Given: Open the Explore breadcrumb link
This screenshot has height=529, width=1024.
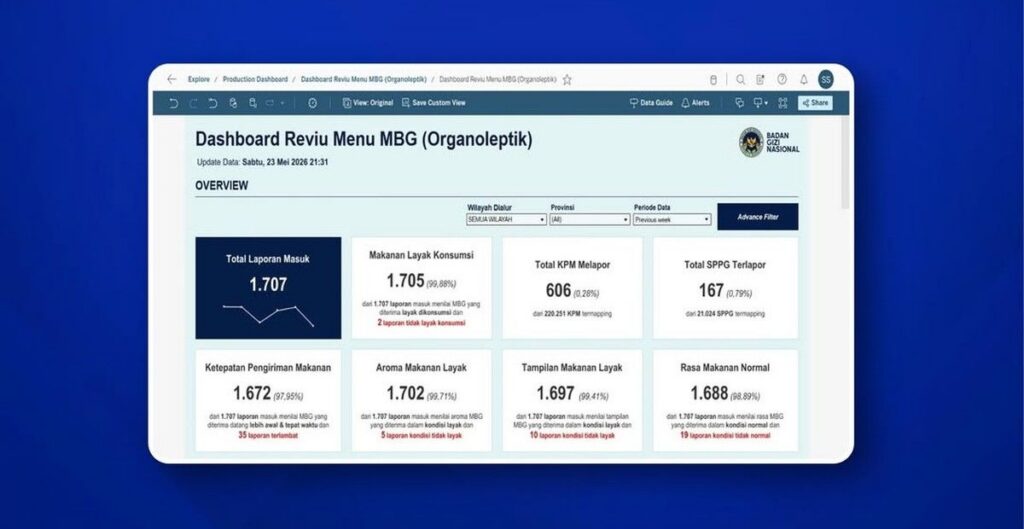Looking at the screenshot, I should coord(199,79).
